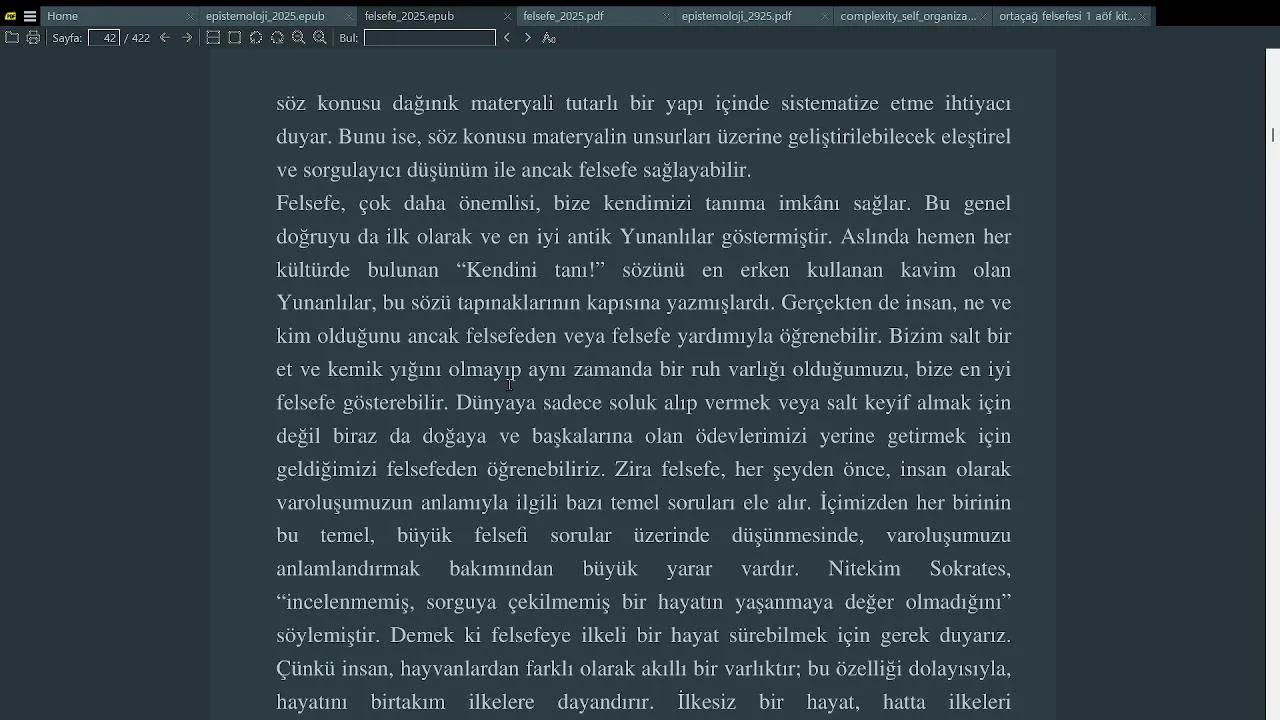Rotate the page left
The width and height of the screenshot is (1280, 720).
(x=256, y=37)
